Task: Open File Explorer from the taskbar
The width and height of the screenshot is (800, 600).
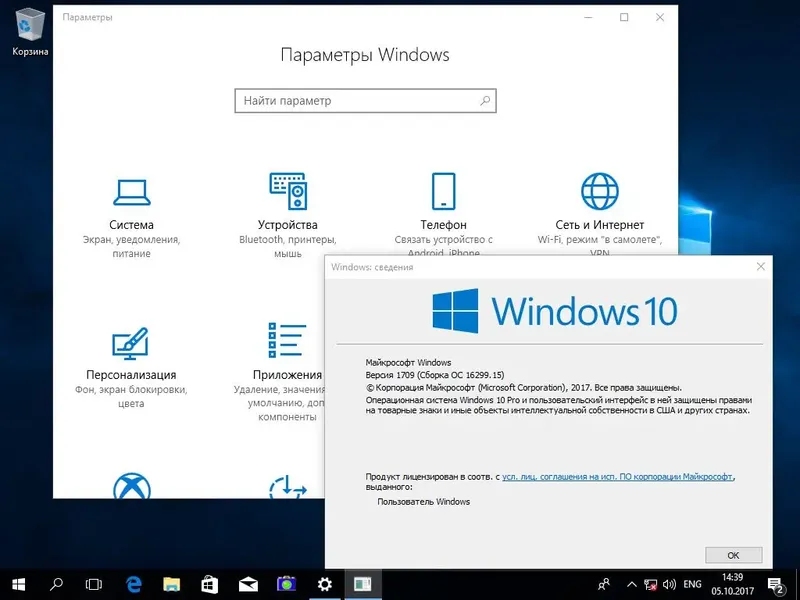Action: coord(172,584)
